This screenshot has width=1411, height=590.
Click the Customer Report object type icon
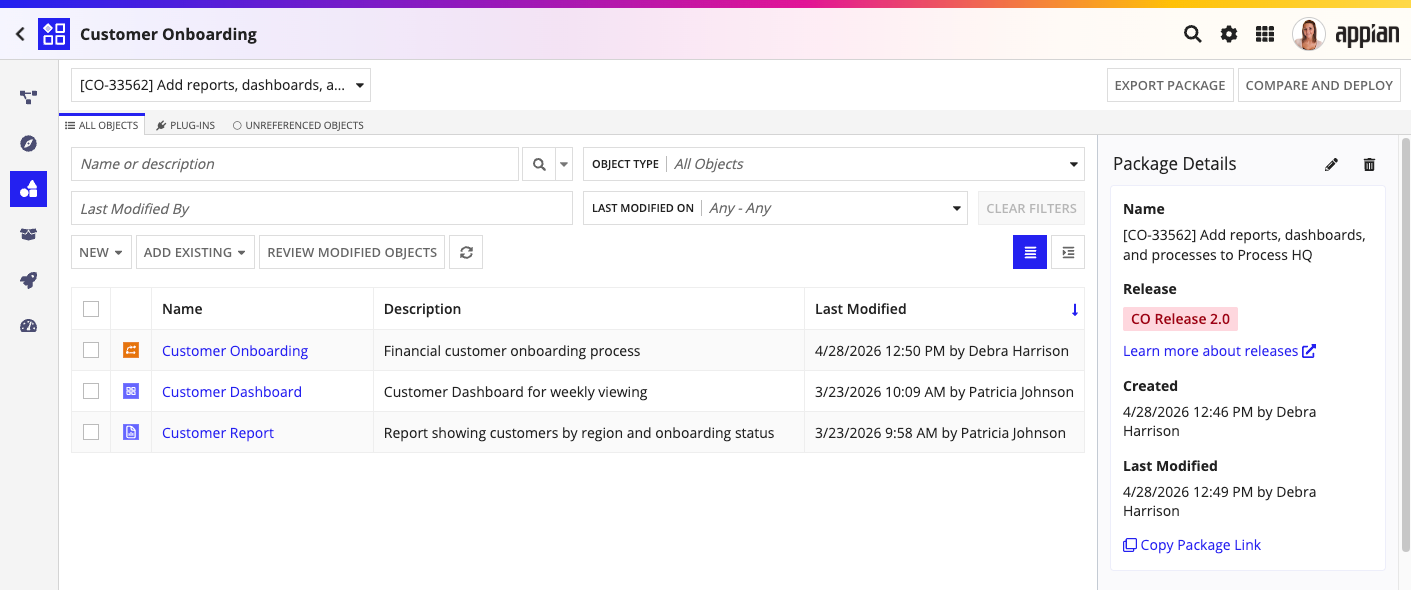coord(131,432)
